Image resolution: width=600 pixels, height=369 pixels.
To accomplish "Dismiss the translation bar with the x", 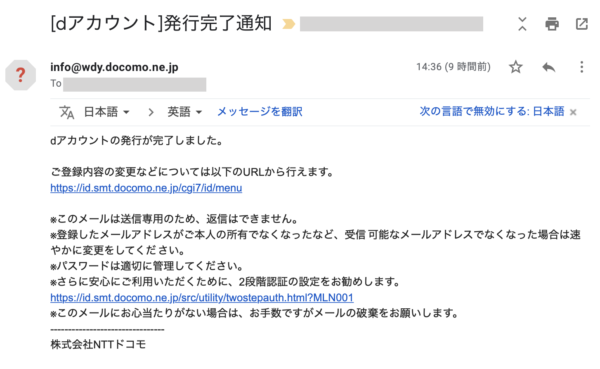I will pos(573,112).
